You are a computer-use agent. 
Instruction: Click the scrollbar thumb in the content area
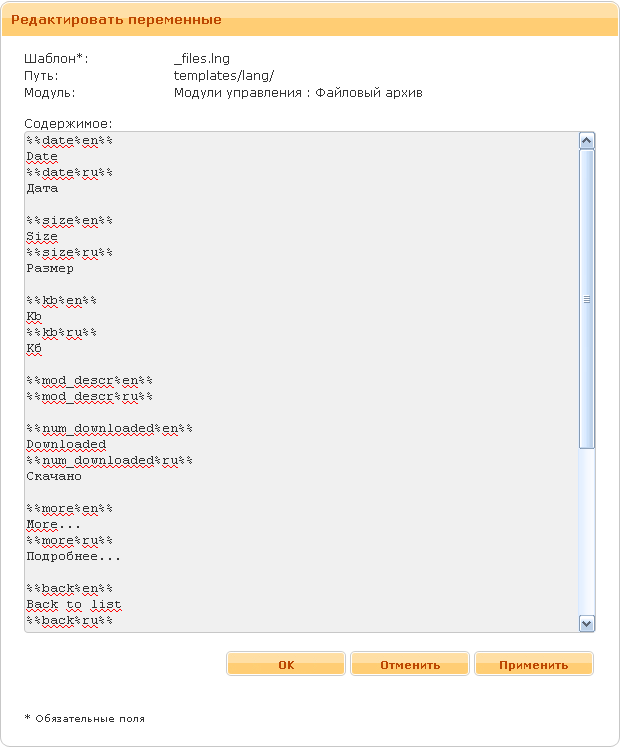587,298
